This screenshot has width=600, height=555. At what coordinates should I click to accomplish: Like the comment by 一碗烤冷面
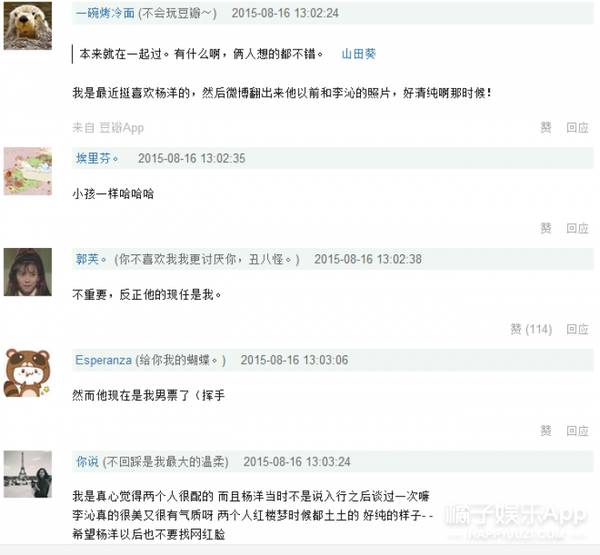(x=546, y=127)
